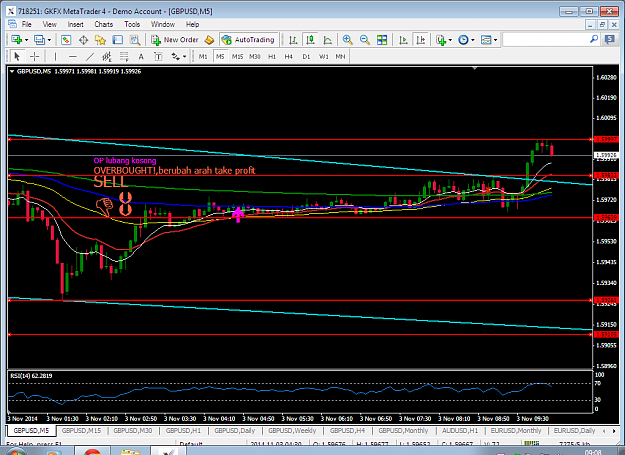Viewport: 625px width, 455px height.
Task: Toggle the Market Watch window icon
Action: [66, 40]
